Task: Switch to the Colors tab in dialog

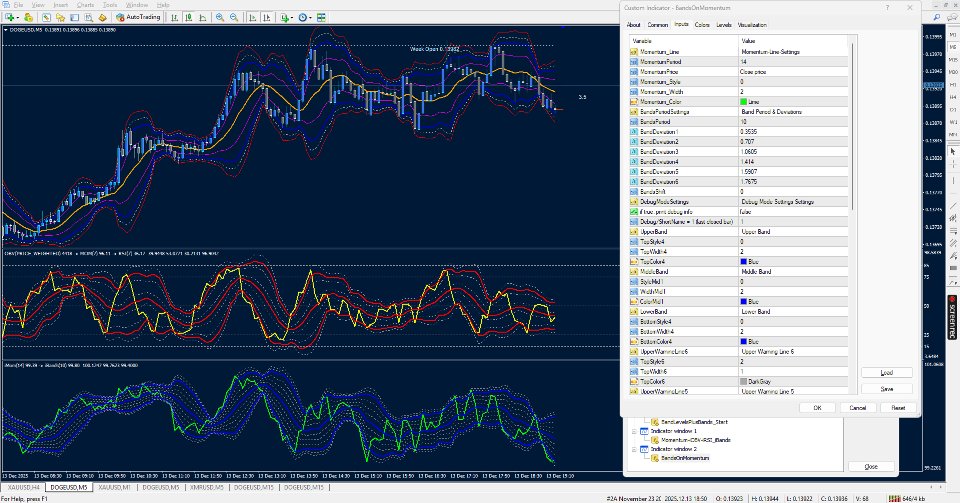Action: 702,25
